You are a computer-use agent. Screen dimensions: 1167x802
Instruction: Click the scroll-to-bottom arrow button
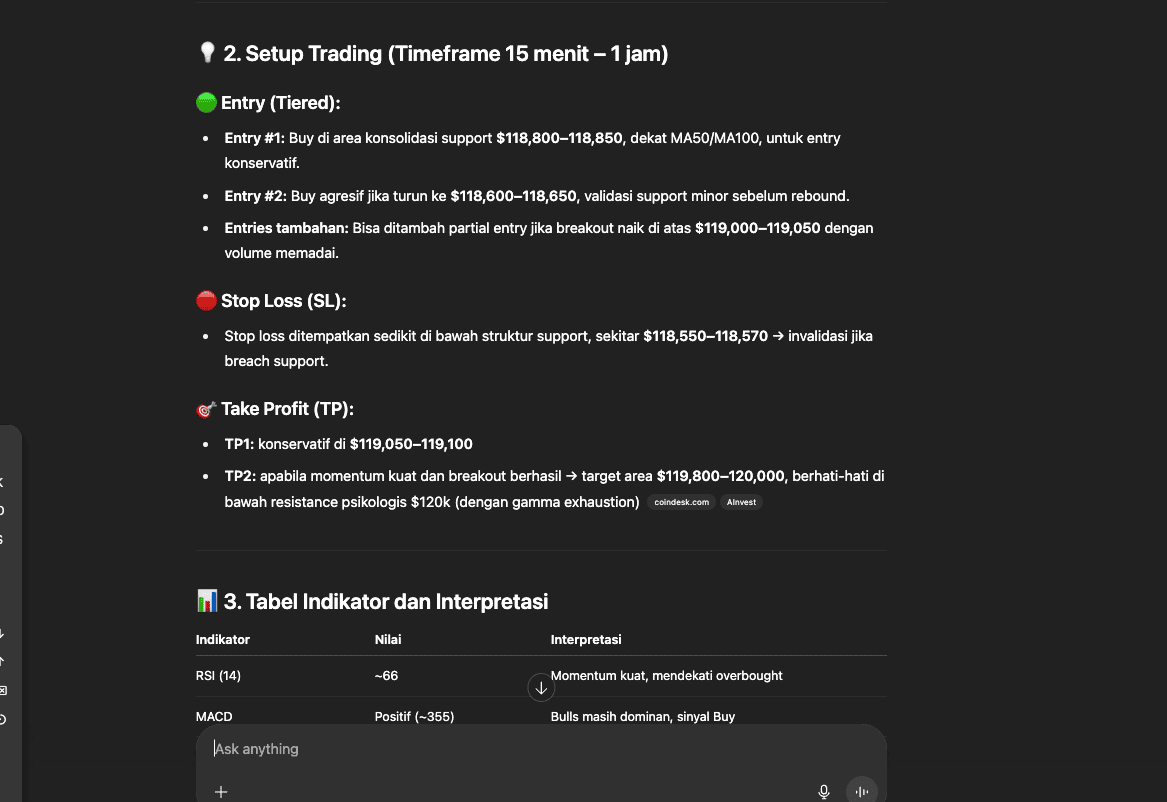pyautogui.click(x=541, y=688)
